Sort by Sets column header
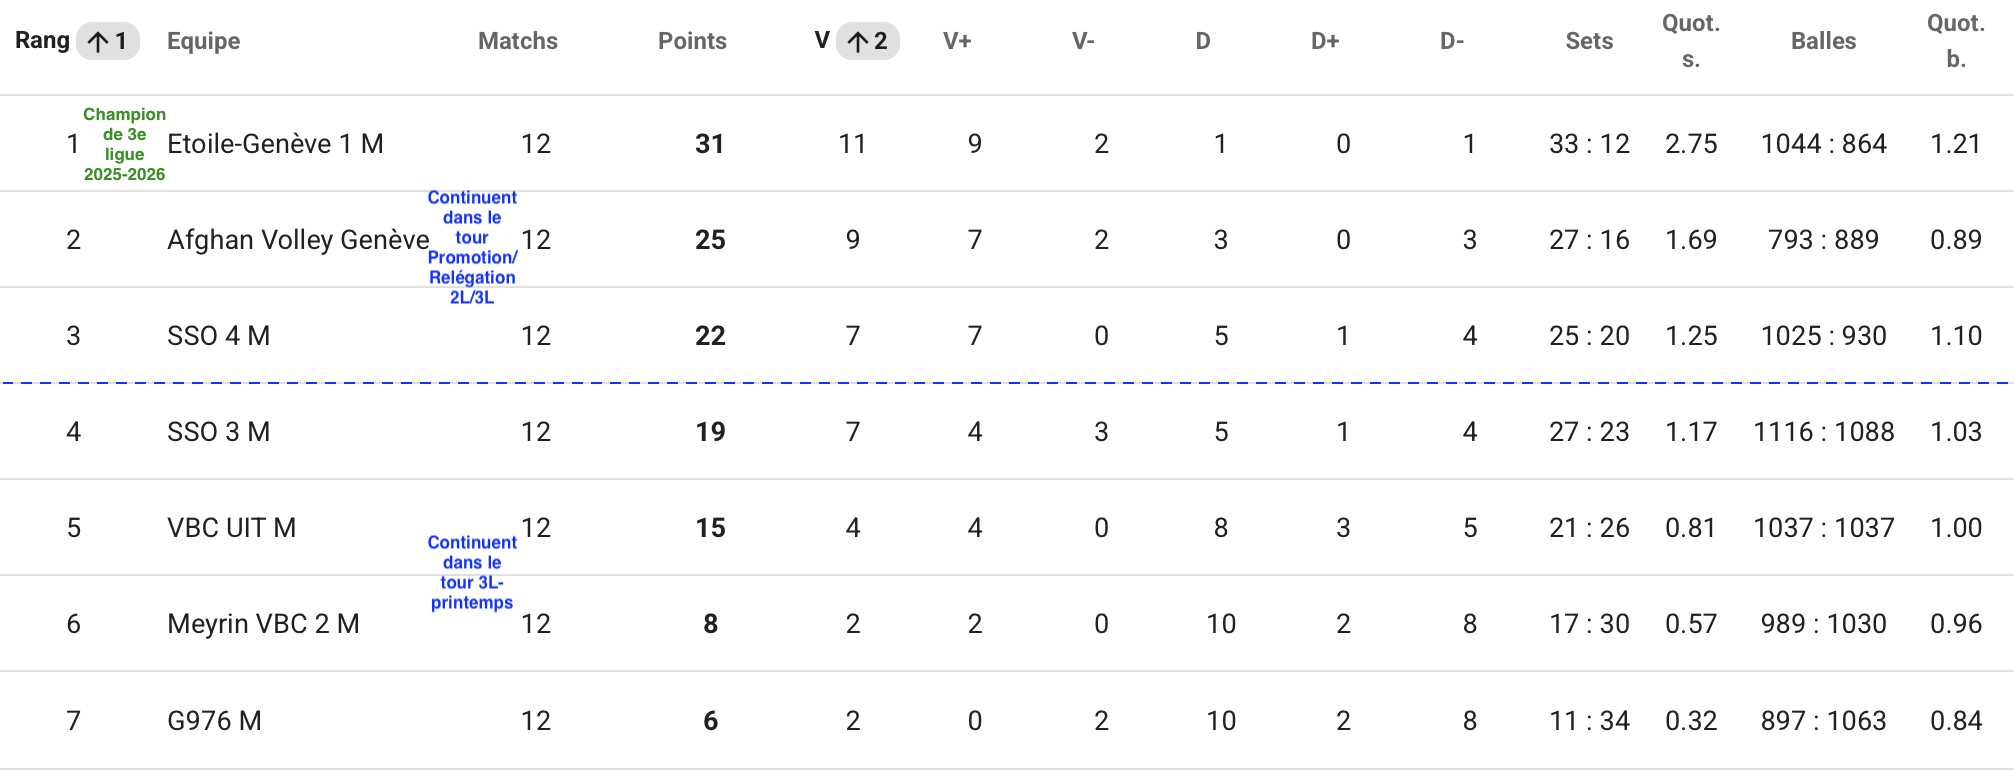The height and width of the screenshot is (770, 2014). coord(1589,41)
